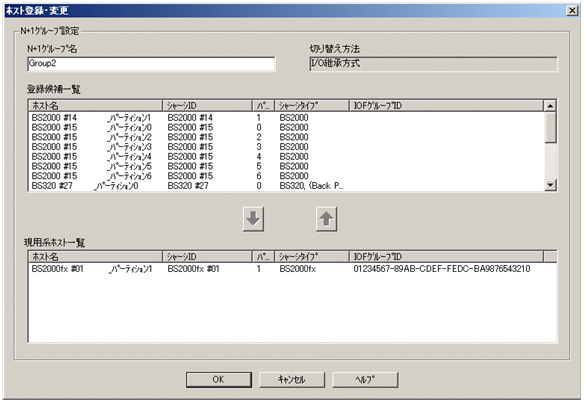
Task: Select candidate row BS2000 #15 パーティション6
Action: pyautogui.click(x=287, y=176)
